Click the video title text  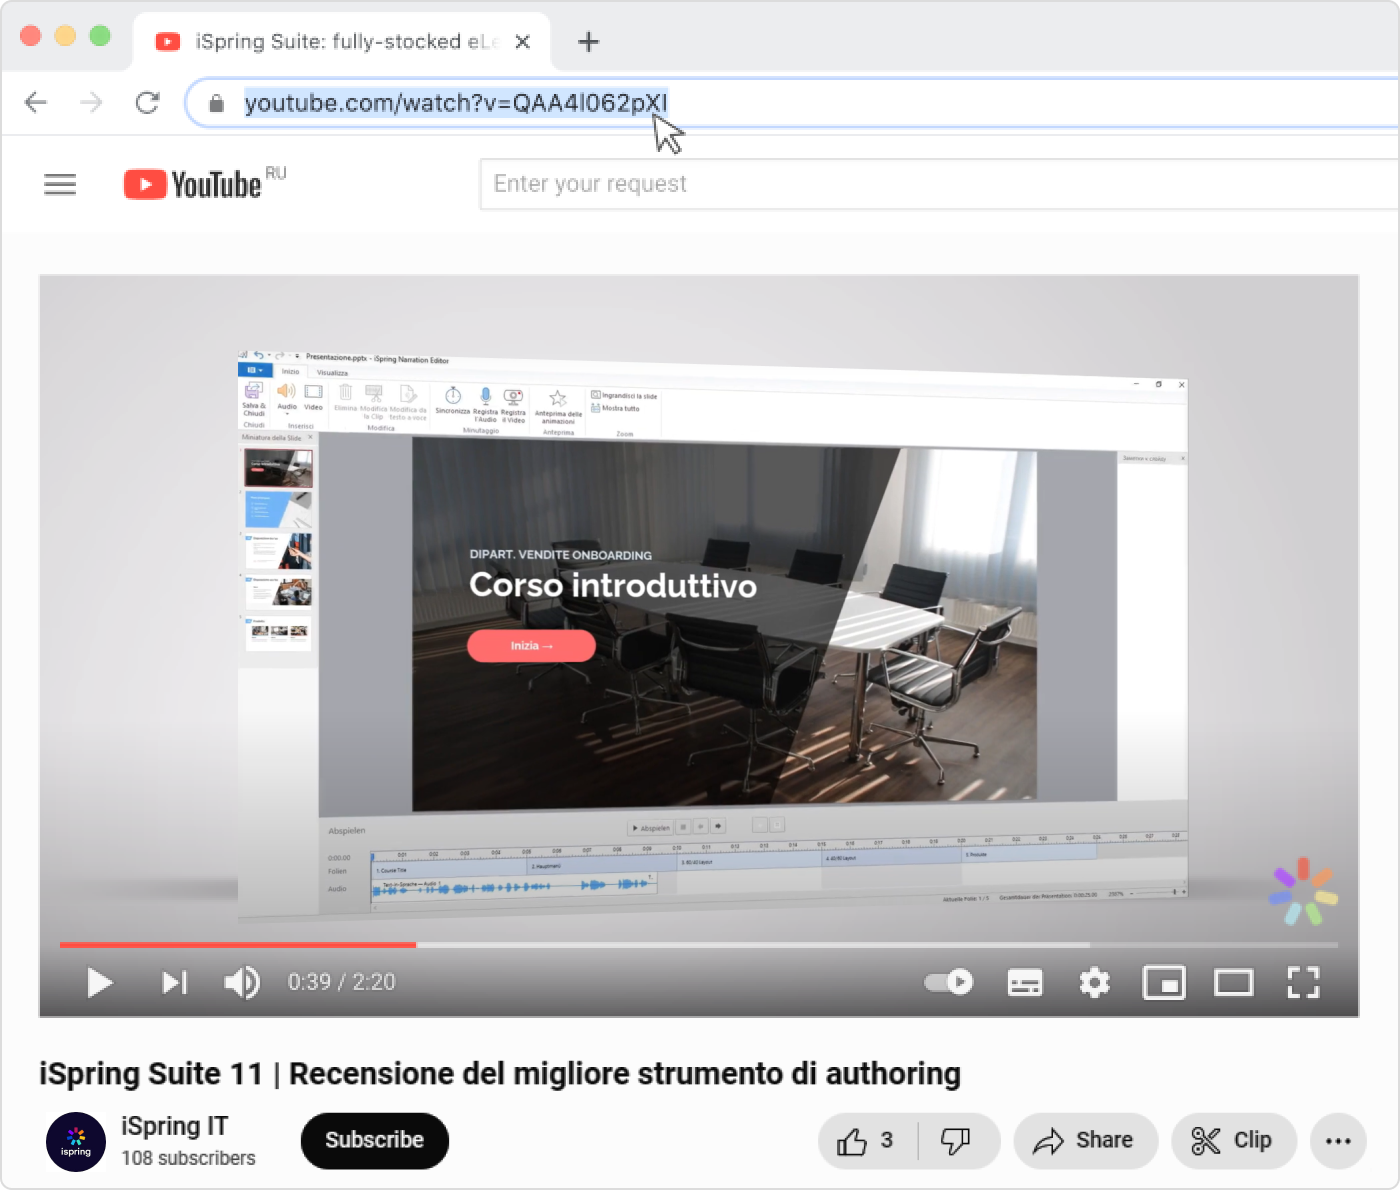tap(500, 1073)
